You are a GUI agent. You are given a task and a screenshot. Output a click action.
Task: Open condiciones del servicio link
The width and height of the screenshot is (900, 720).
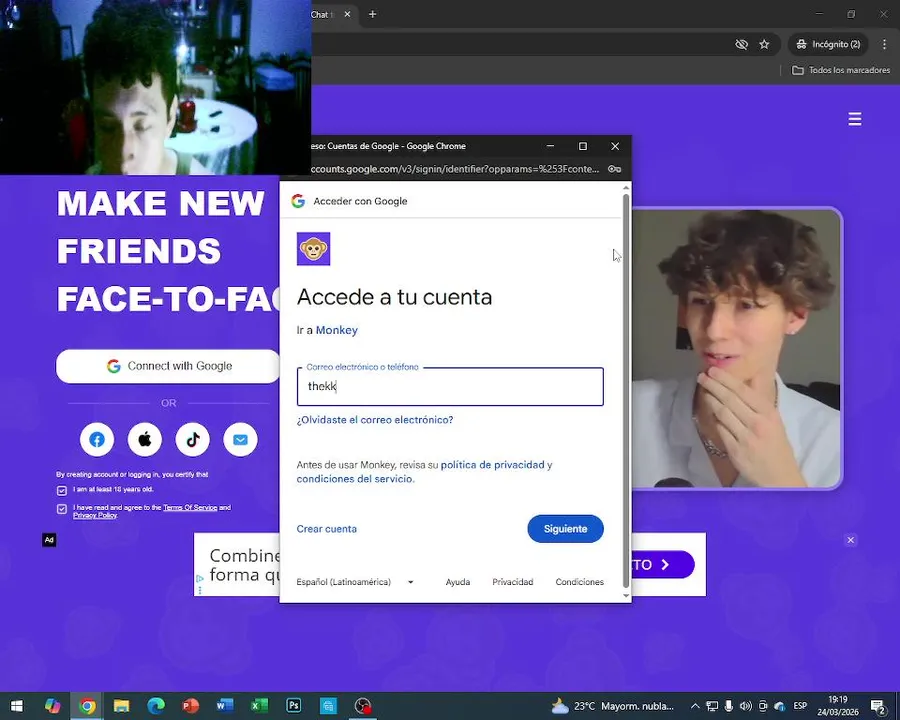coord(355,479)
